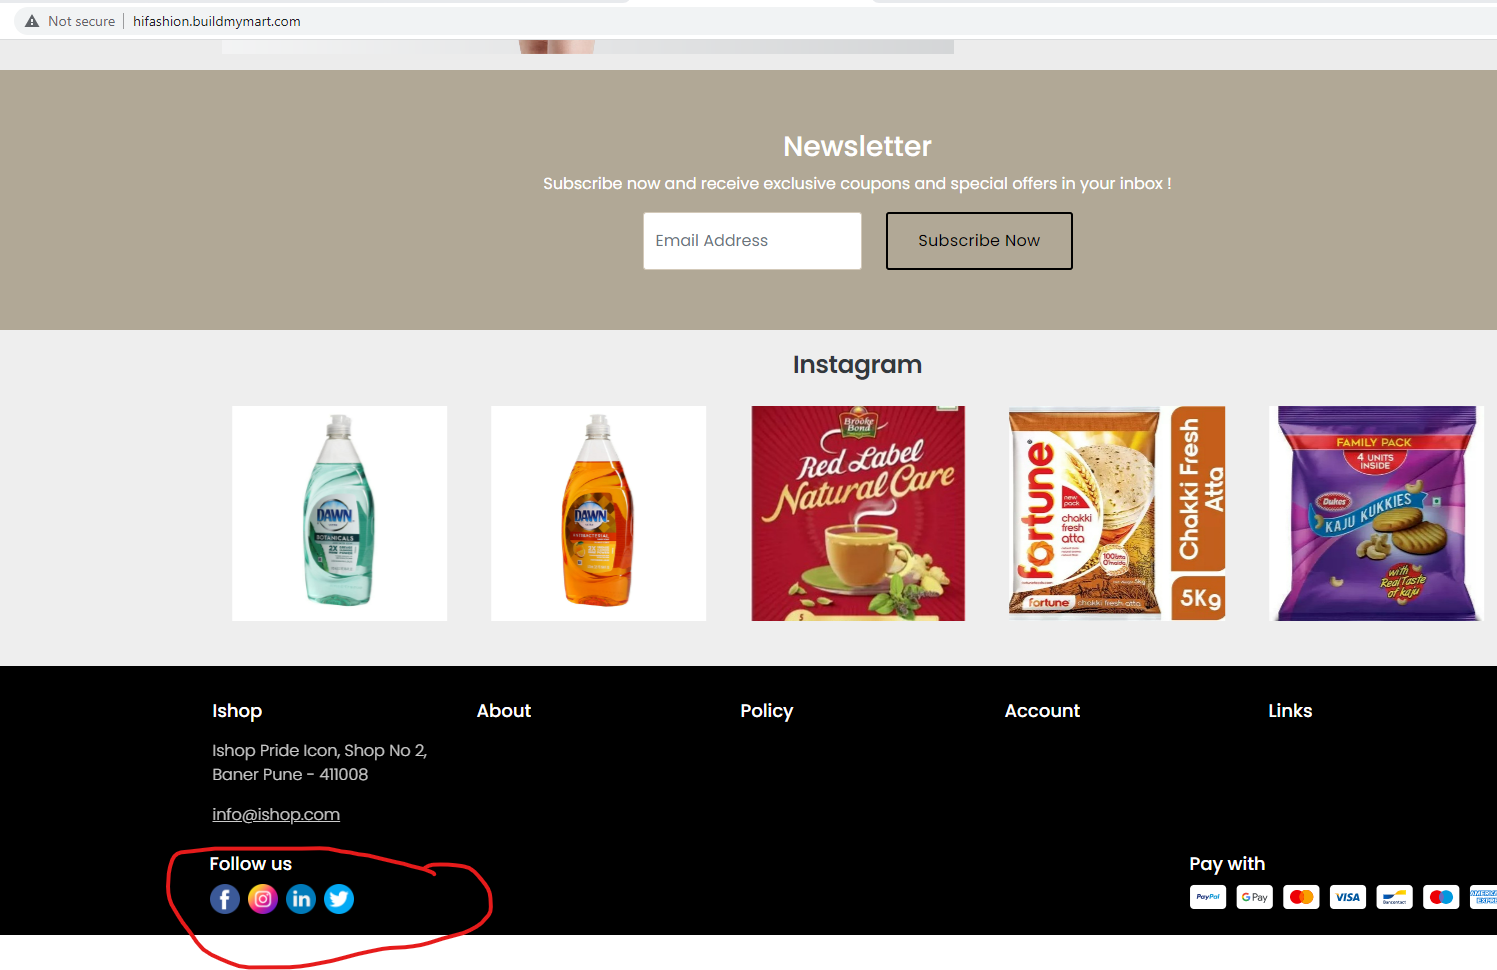Open the Twitter icon under Follow us
Screen dimensions: 1497x970
pos(339,899)
